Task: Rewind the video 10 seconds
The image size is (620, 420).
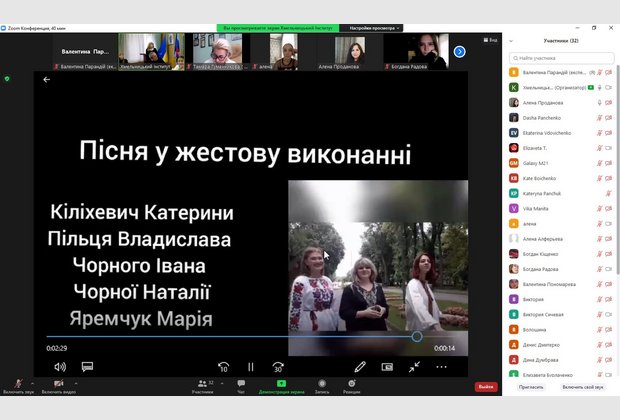Action: 223,367
